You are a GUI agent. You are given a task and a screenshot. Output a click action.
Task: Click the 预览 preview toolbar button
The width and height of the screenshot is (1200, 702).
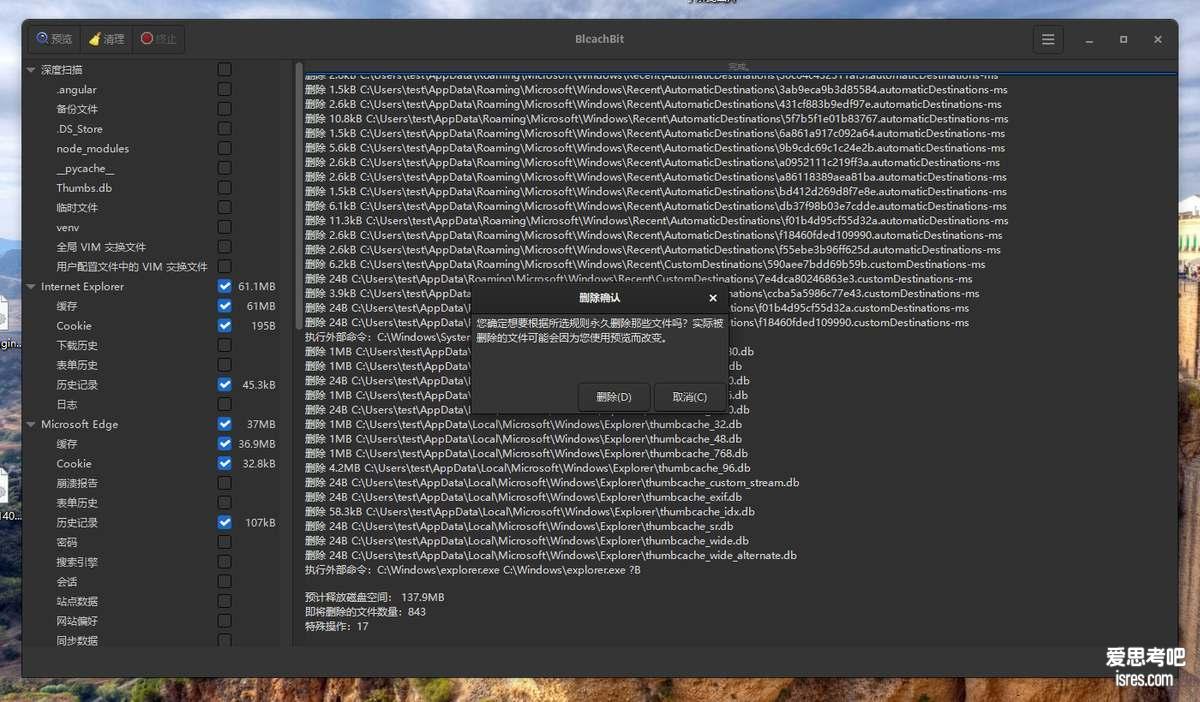coord(55,39)
